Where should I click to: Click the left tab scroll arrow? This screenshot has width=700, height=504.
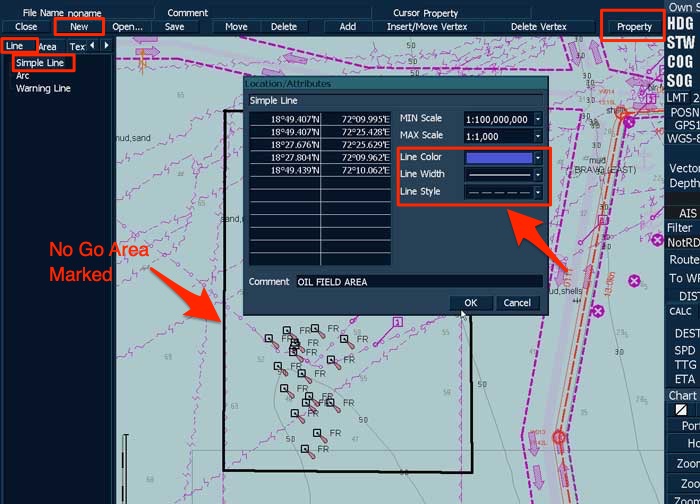tap(92, 46)
